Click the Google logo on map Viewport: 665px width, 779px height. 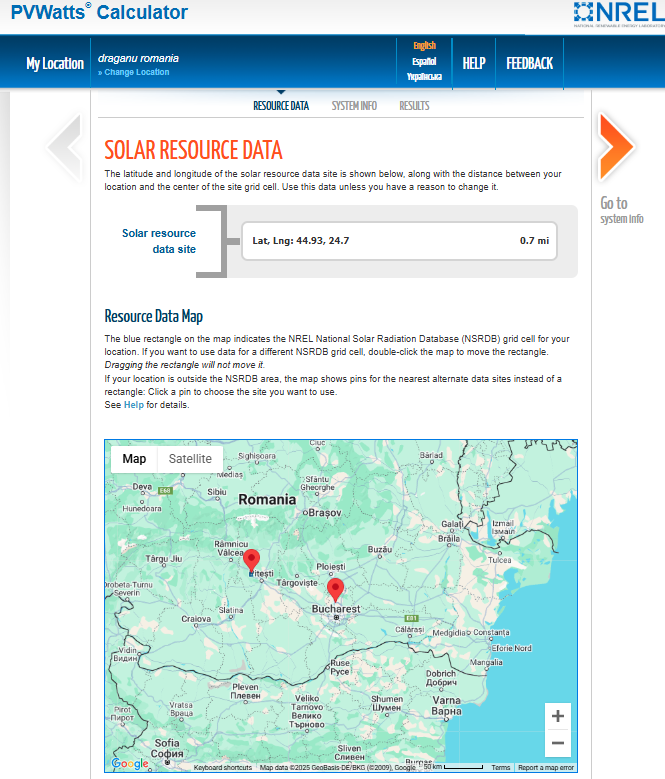pos(129,764)
